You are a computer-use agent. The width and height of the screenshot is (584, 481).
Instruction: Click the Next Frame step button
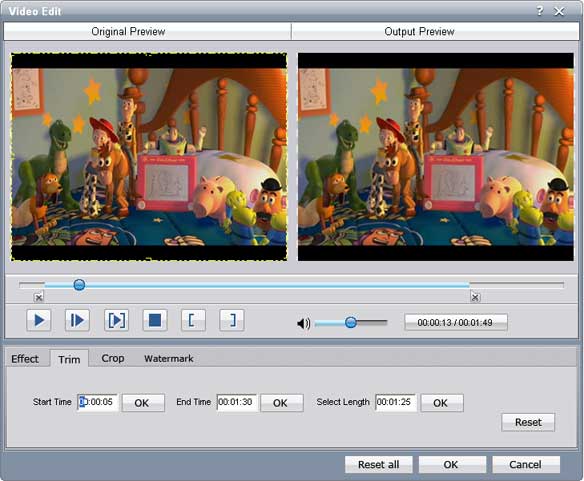(x=77, y=320)
